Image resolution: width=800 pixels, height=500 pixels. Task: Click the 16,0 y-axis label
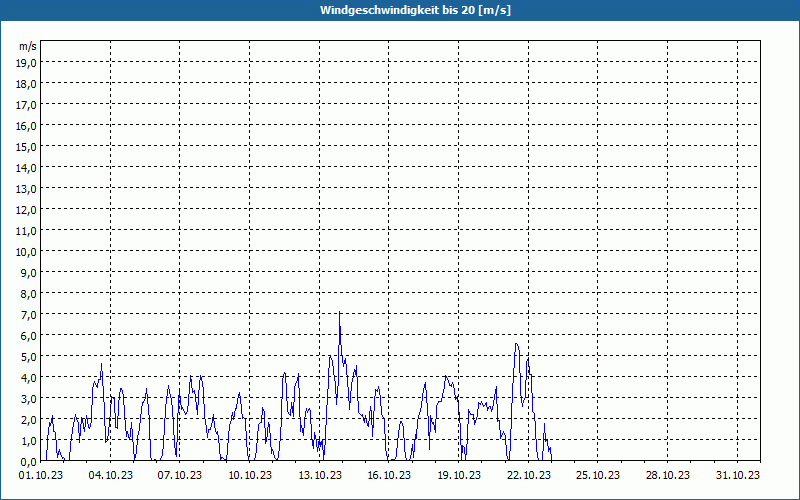coord(26,126)
